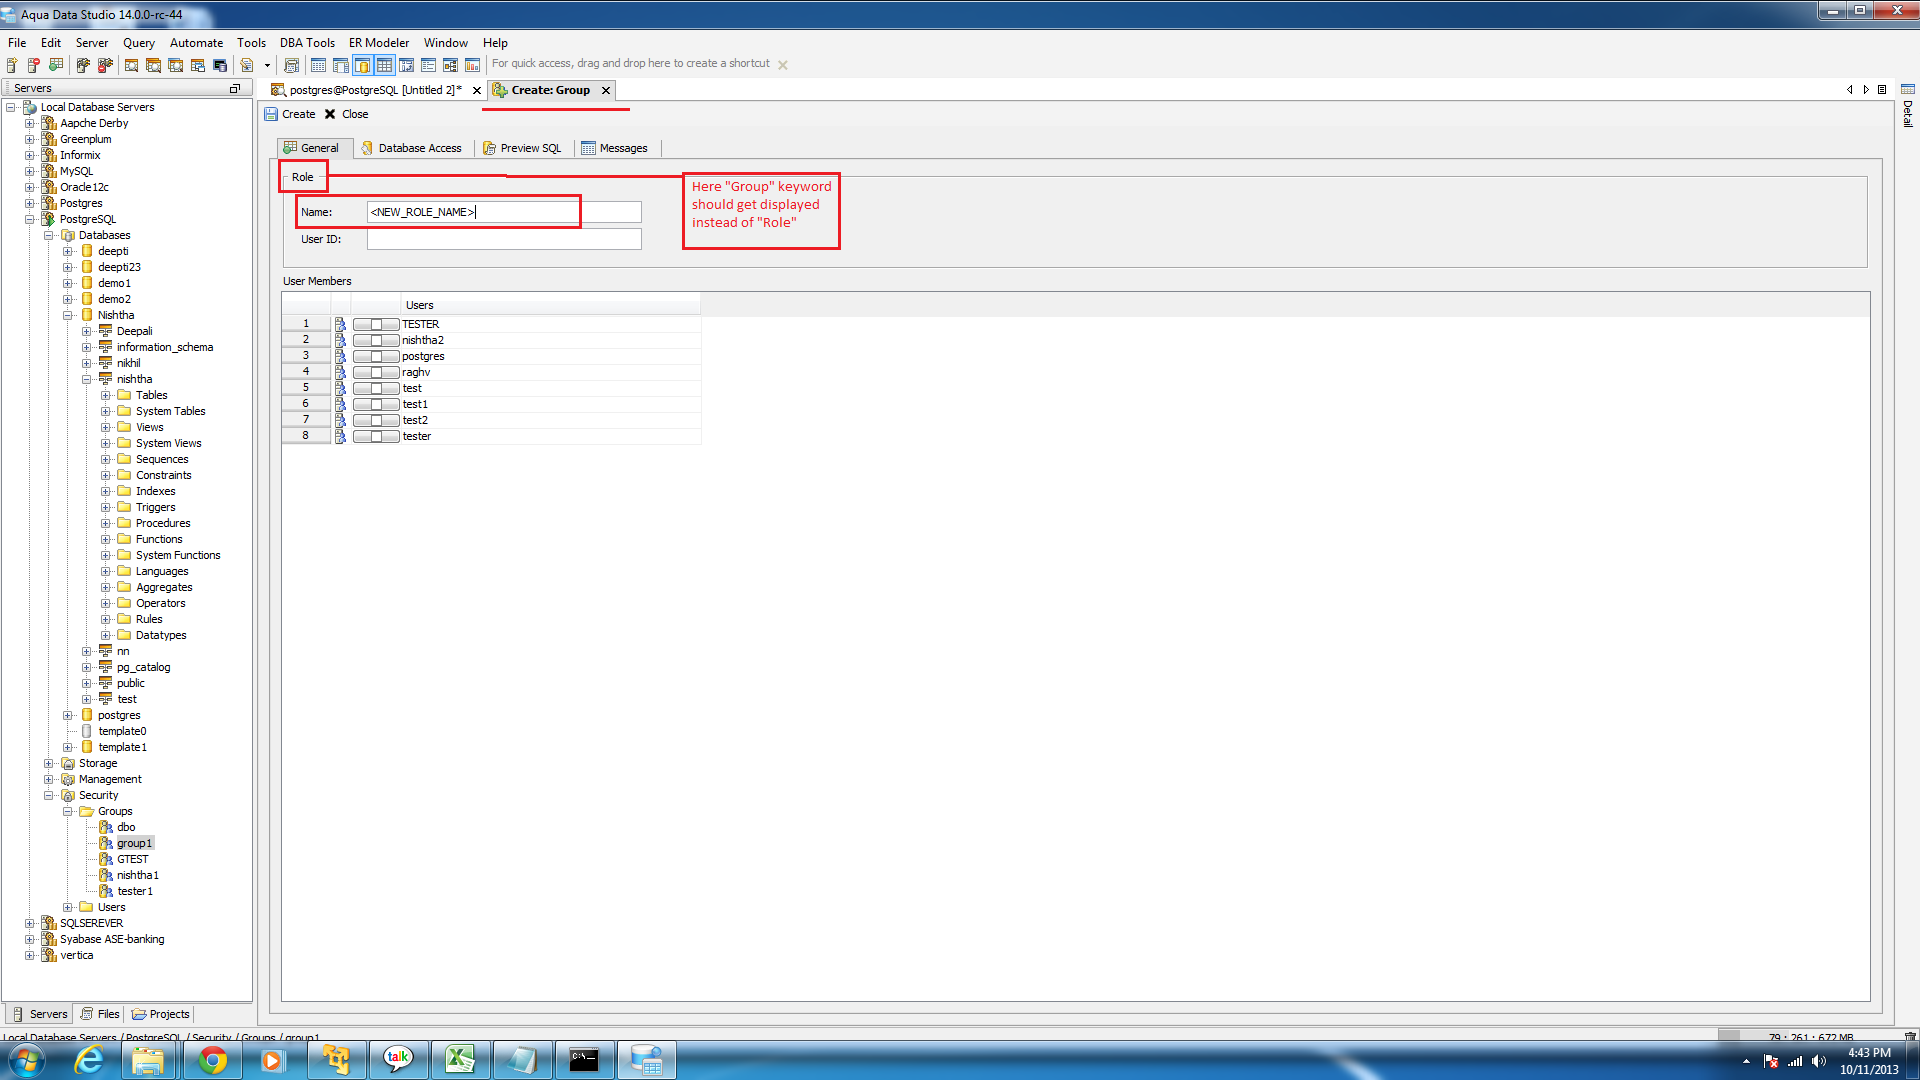
Task: Open the DBA Tools menu
Action: click(x=307, y=43)
